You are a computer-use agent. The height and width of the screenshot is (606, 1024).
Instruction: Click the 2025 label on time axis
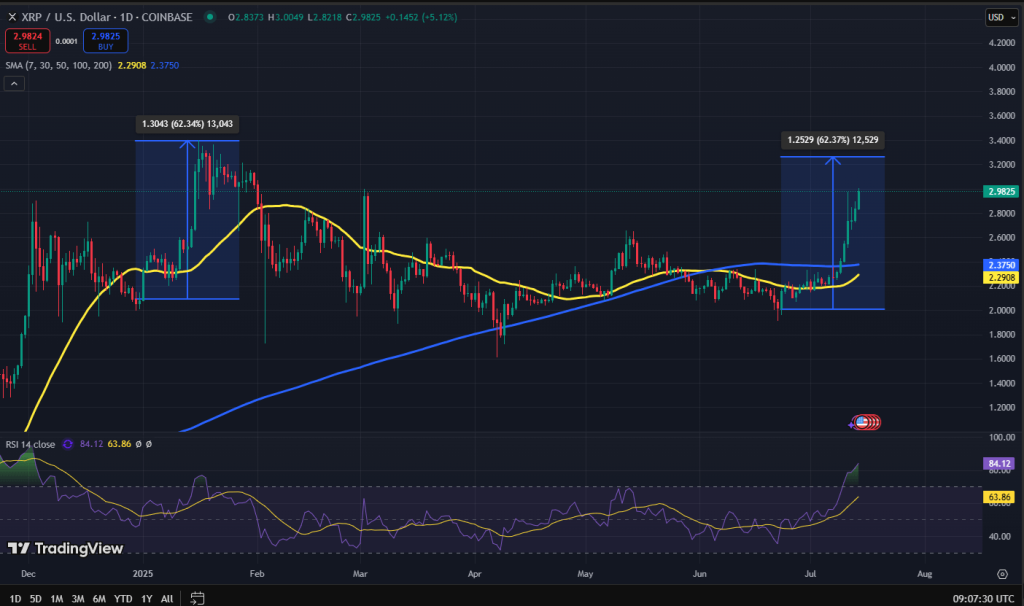[x=142, y=574]
